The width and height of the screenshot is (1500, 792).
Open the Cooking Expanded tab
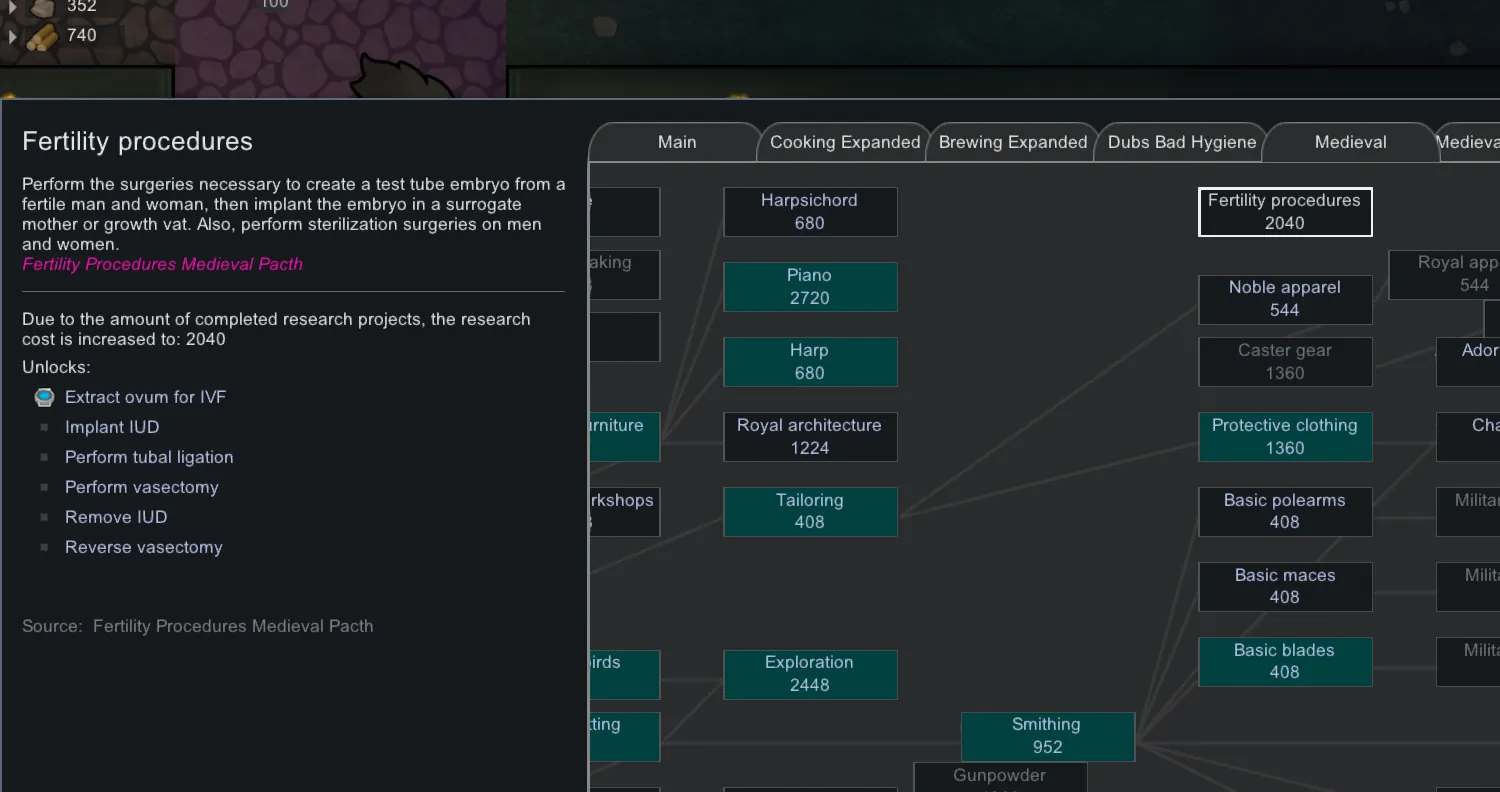[x=844, y=143]
